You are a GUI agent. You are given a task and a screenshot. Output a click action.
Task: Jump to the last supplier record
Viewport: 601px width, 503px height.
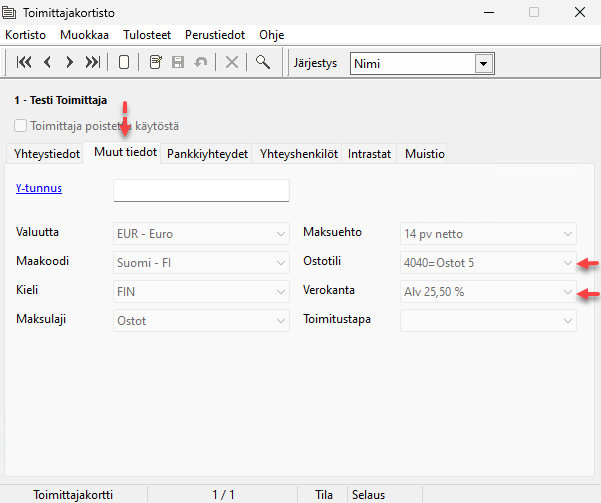[93, 62]
